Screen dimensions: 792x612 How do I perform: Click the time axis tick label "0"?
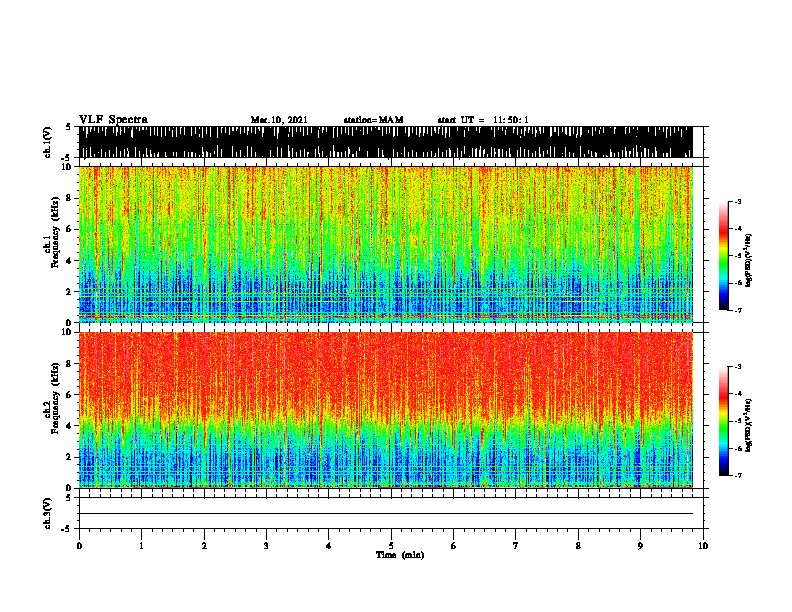[x=79, y=546]
